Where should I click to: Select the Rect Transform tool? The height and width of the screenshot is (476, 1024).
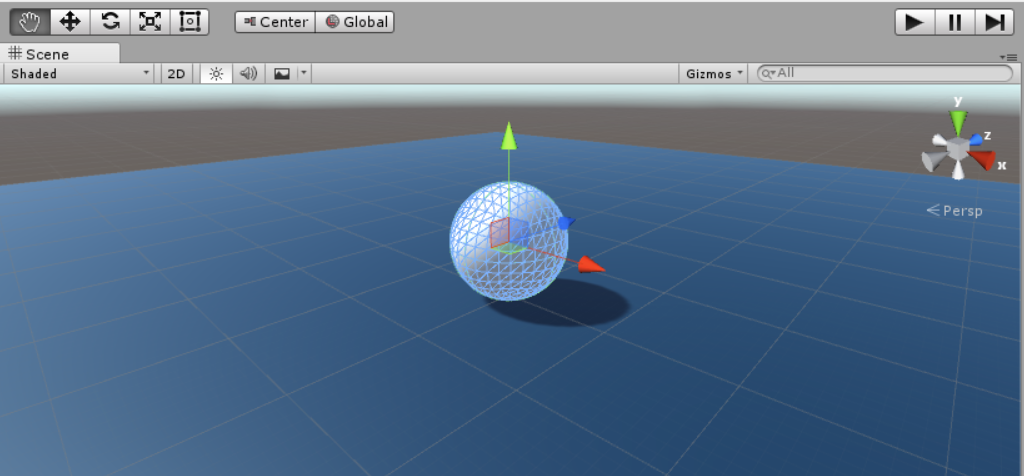[189, 22]
